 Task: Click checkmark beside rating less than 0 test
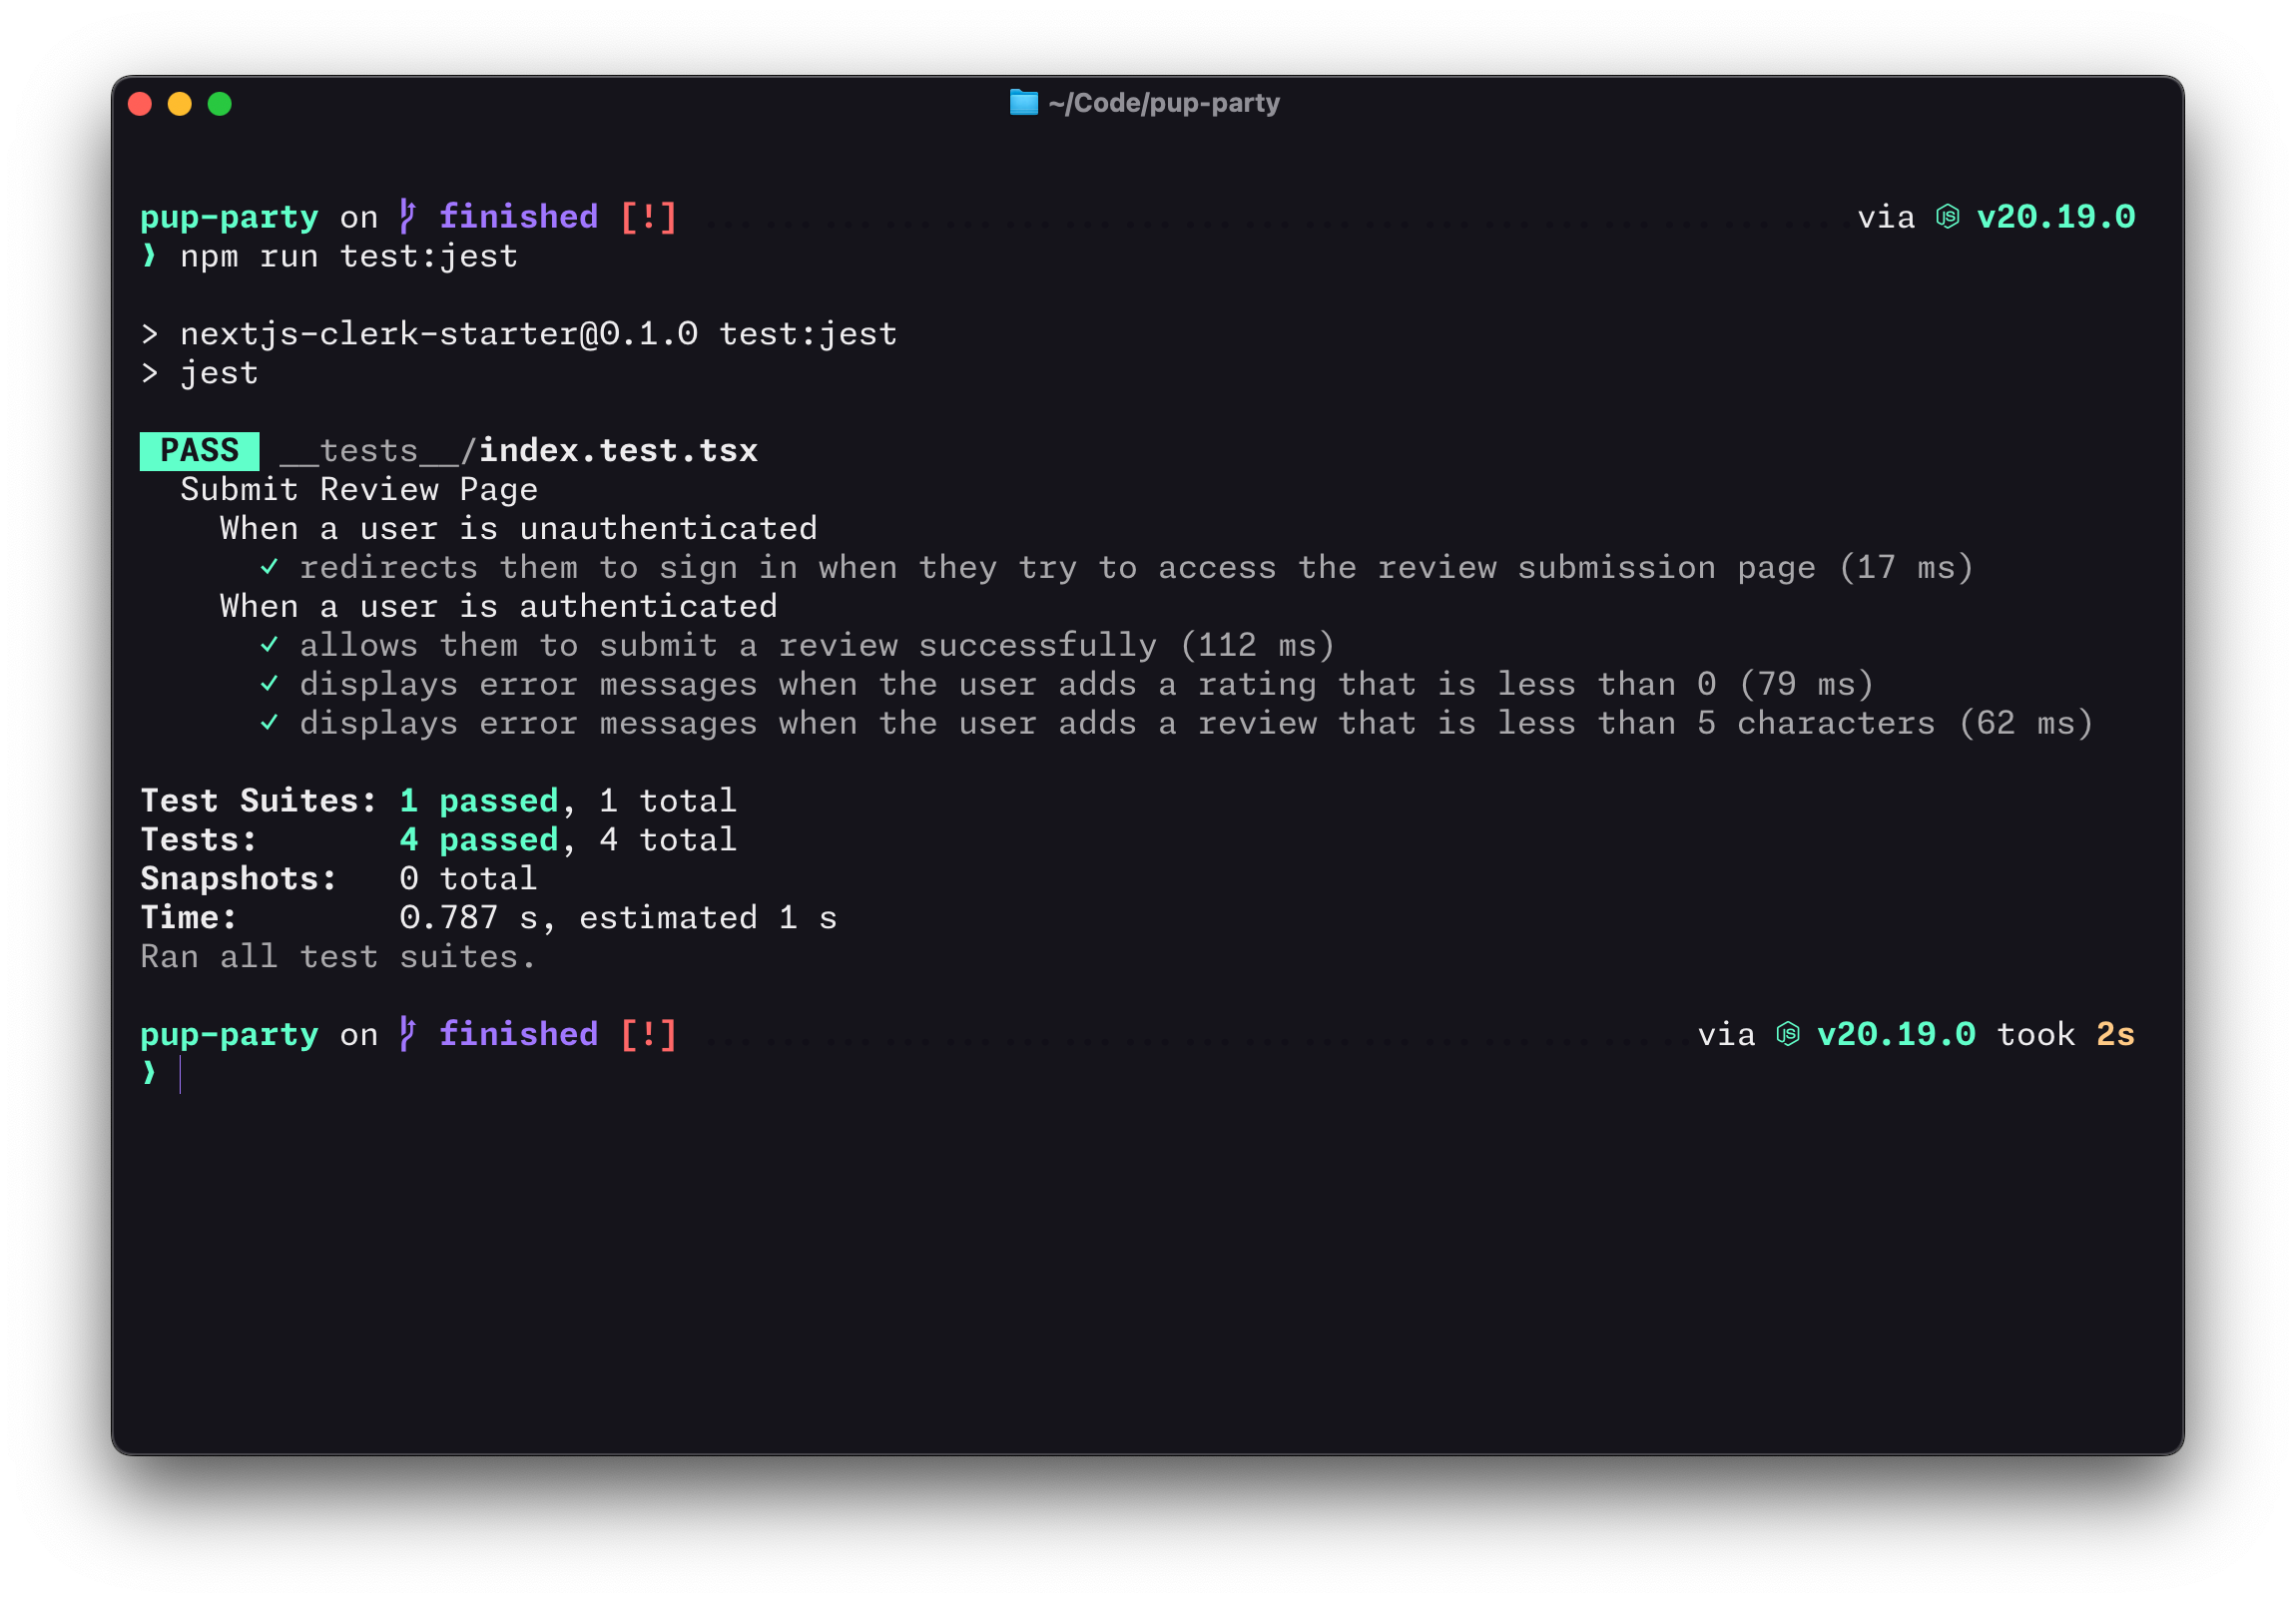click(269, 684)
